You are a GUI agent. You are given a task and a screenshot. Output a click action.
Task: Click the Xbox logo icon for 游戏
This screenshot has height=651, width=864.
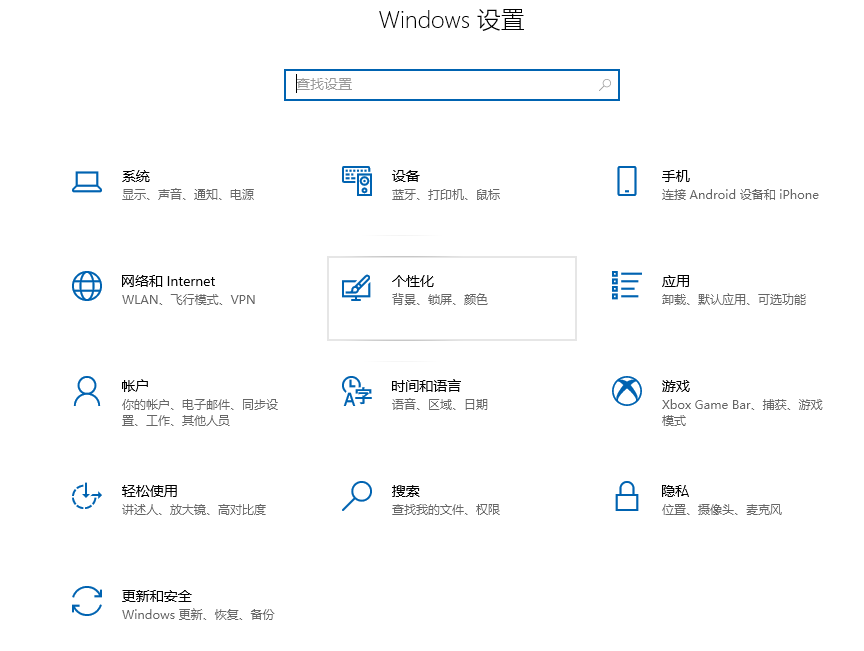pyautogui.click(x=627, y=391)
